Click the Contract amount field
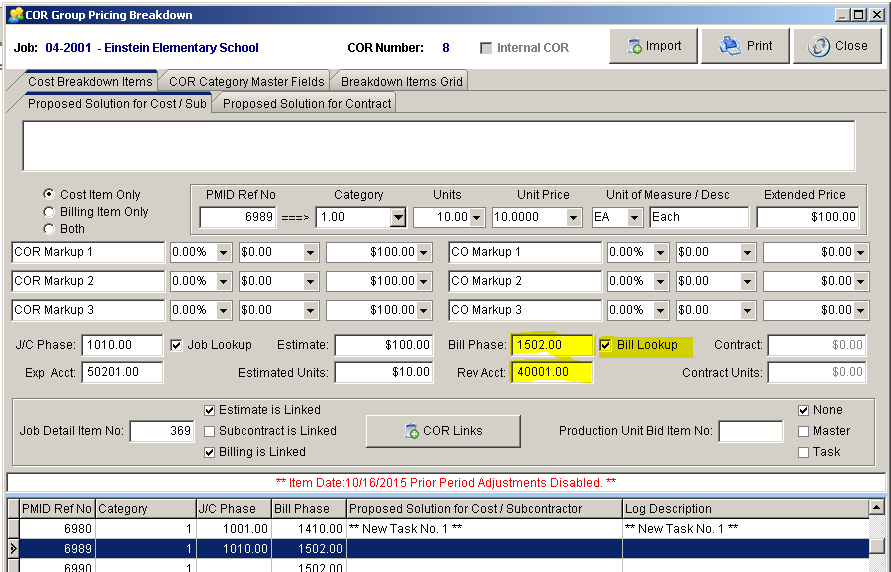 817,345
